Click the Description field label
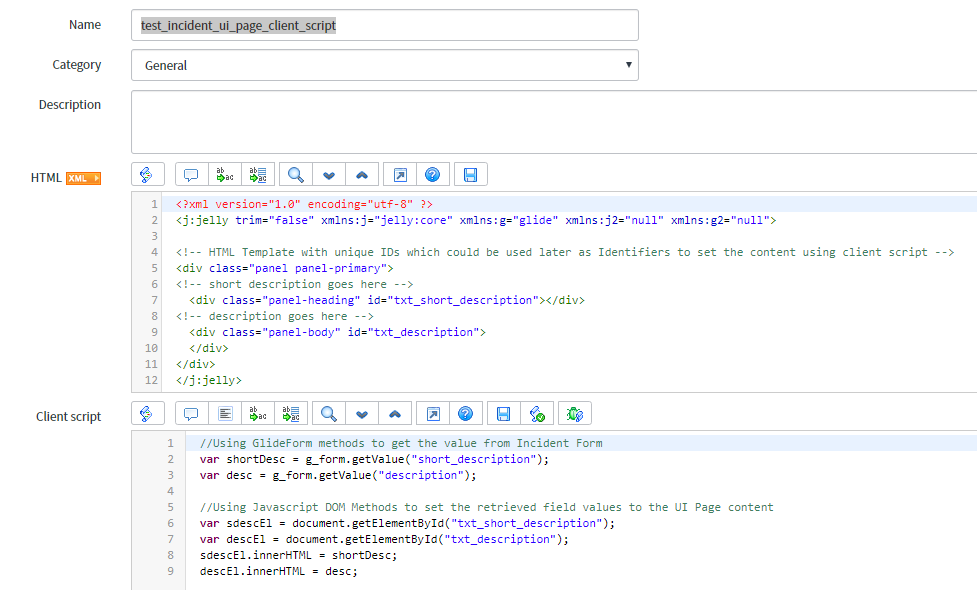The height and width of the screenshot is (590, 977). tap(70, 105)
